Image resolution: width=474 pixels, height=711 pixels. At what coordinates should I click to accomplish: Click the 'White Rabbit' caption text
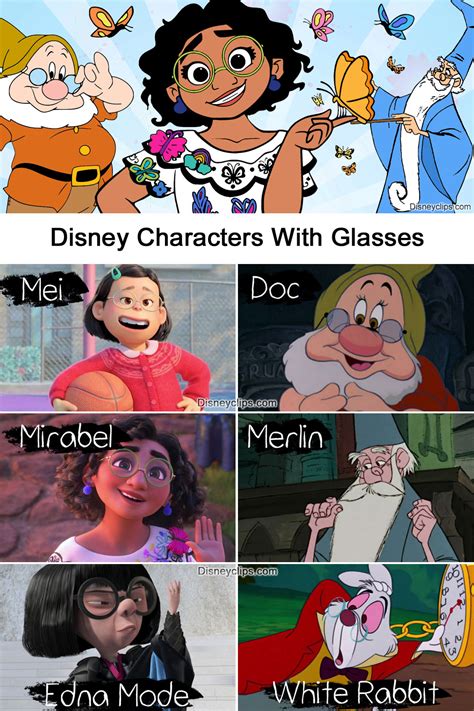coord(356,693)
